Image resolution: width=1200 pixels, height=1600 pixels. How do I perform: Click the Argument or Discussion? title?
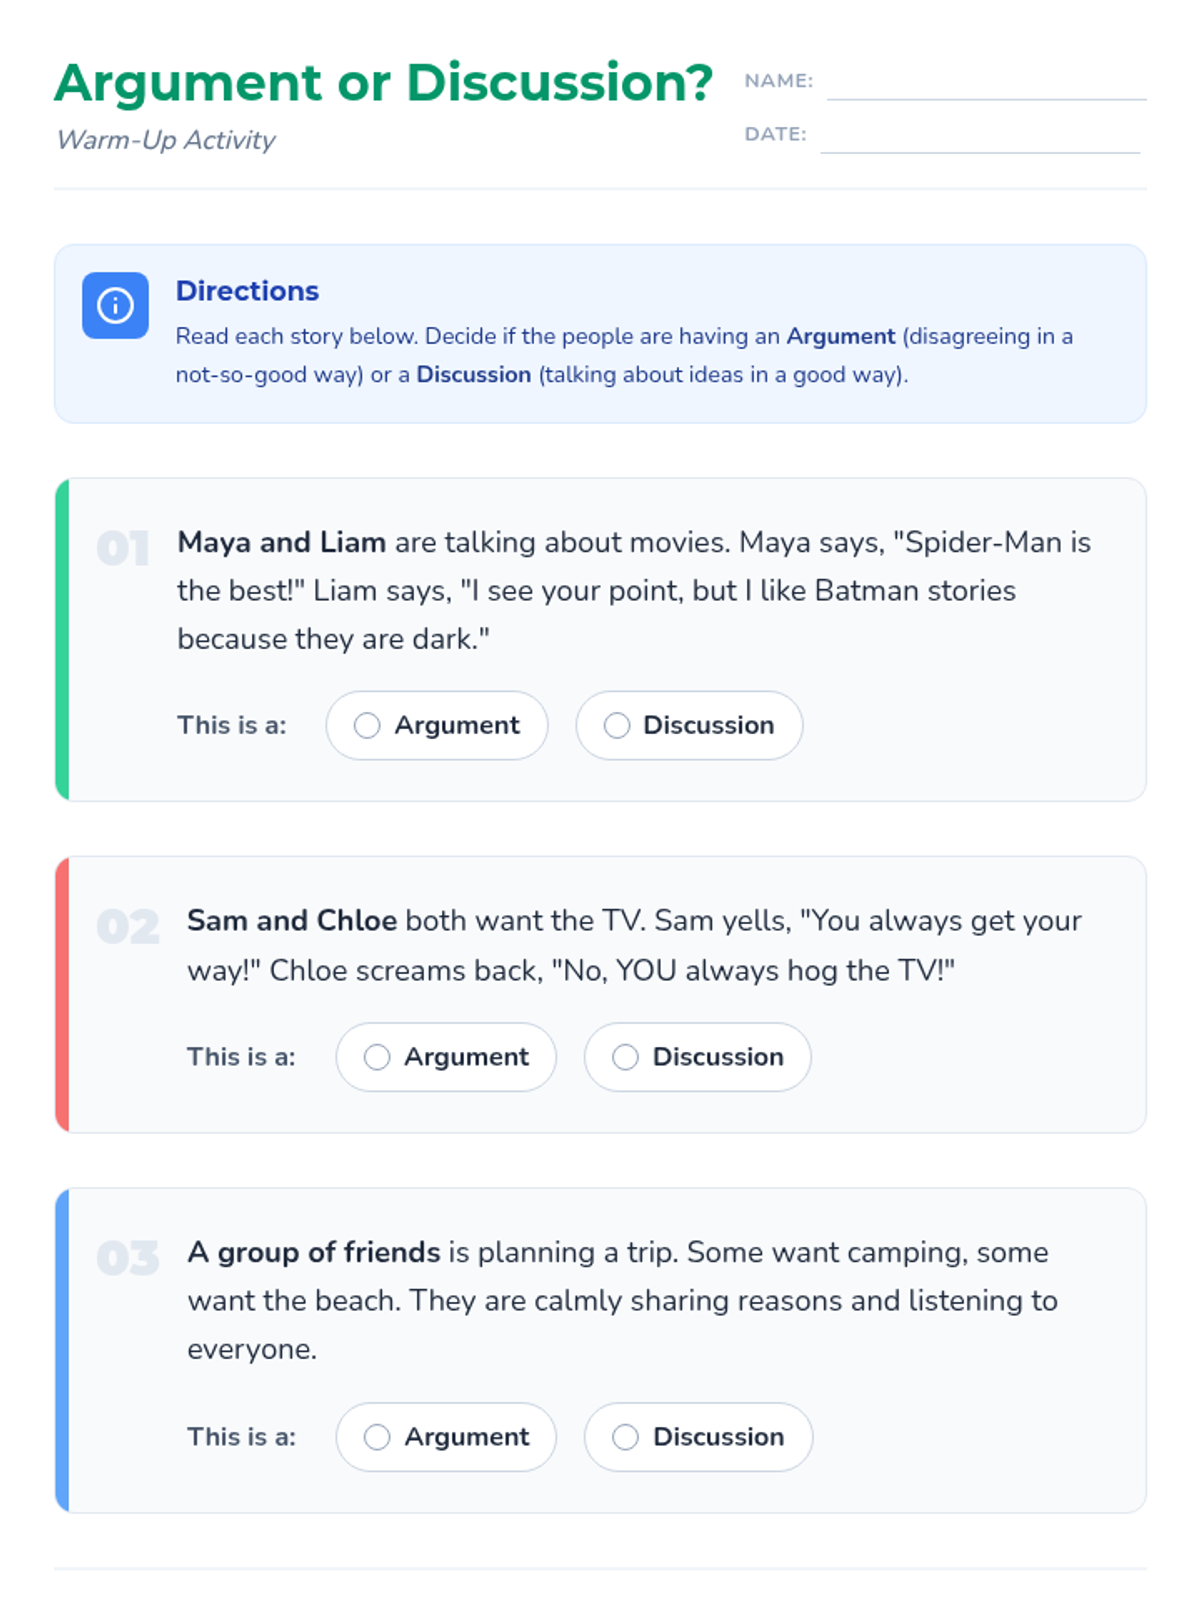coord(384,82)
